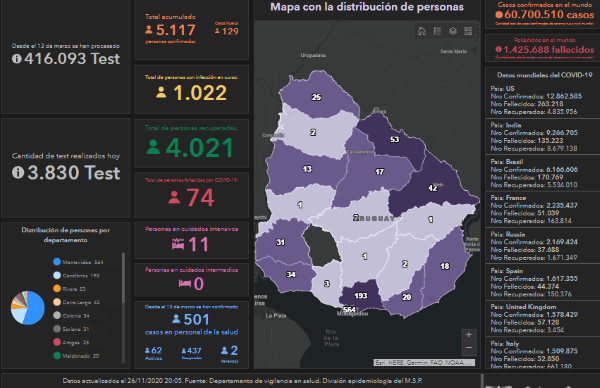Viewport: 600px width, 388px height.
Task: Select the northern department labeled 25
Action: point(316,97)
